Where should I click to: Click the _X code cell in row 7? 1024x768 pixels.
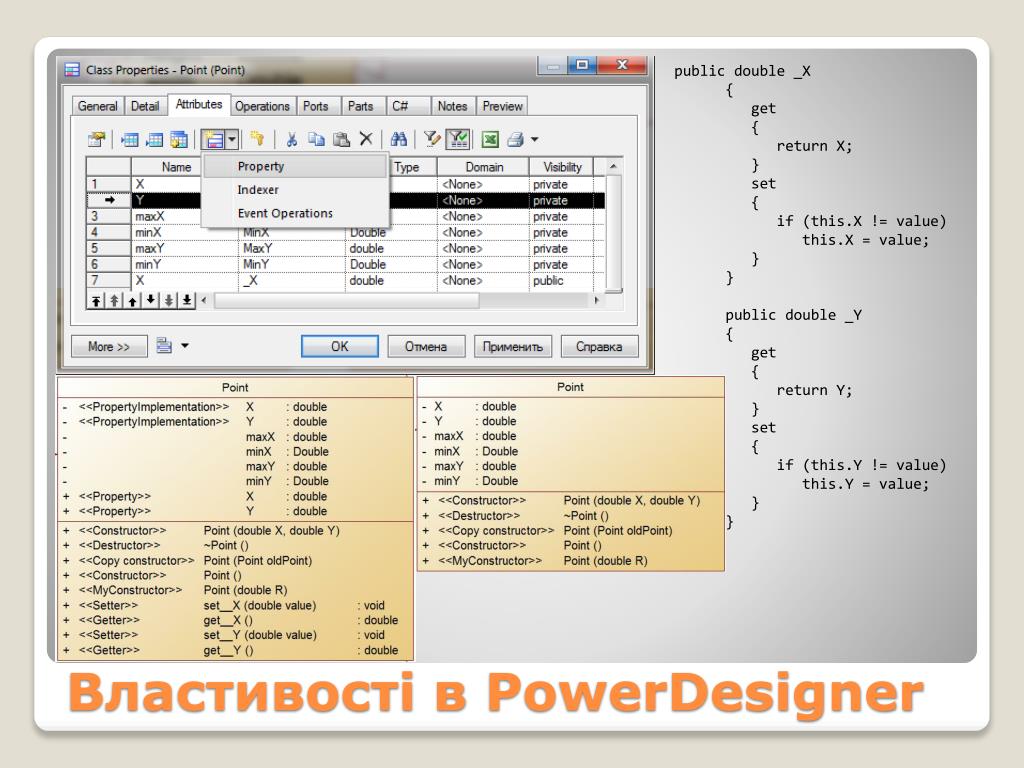[291, 281]
